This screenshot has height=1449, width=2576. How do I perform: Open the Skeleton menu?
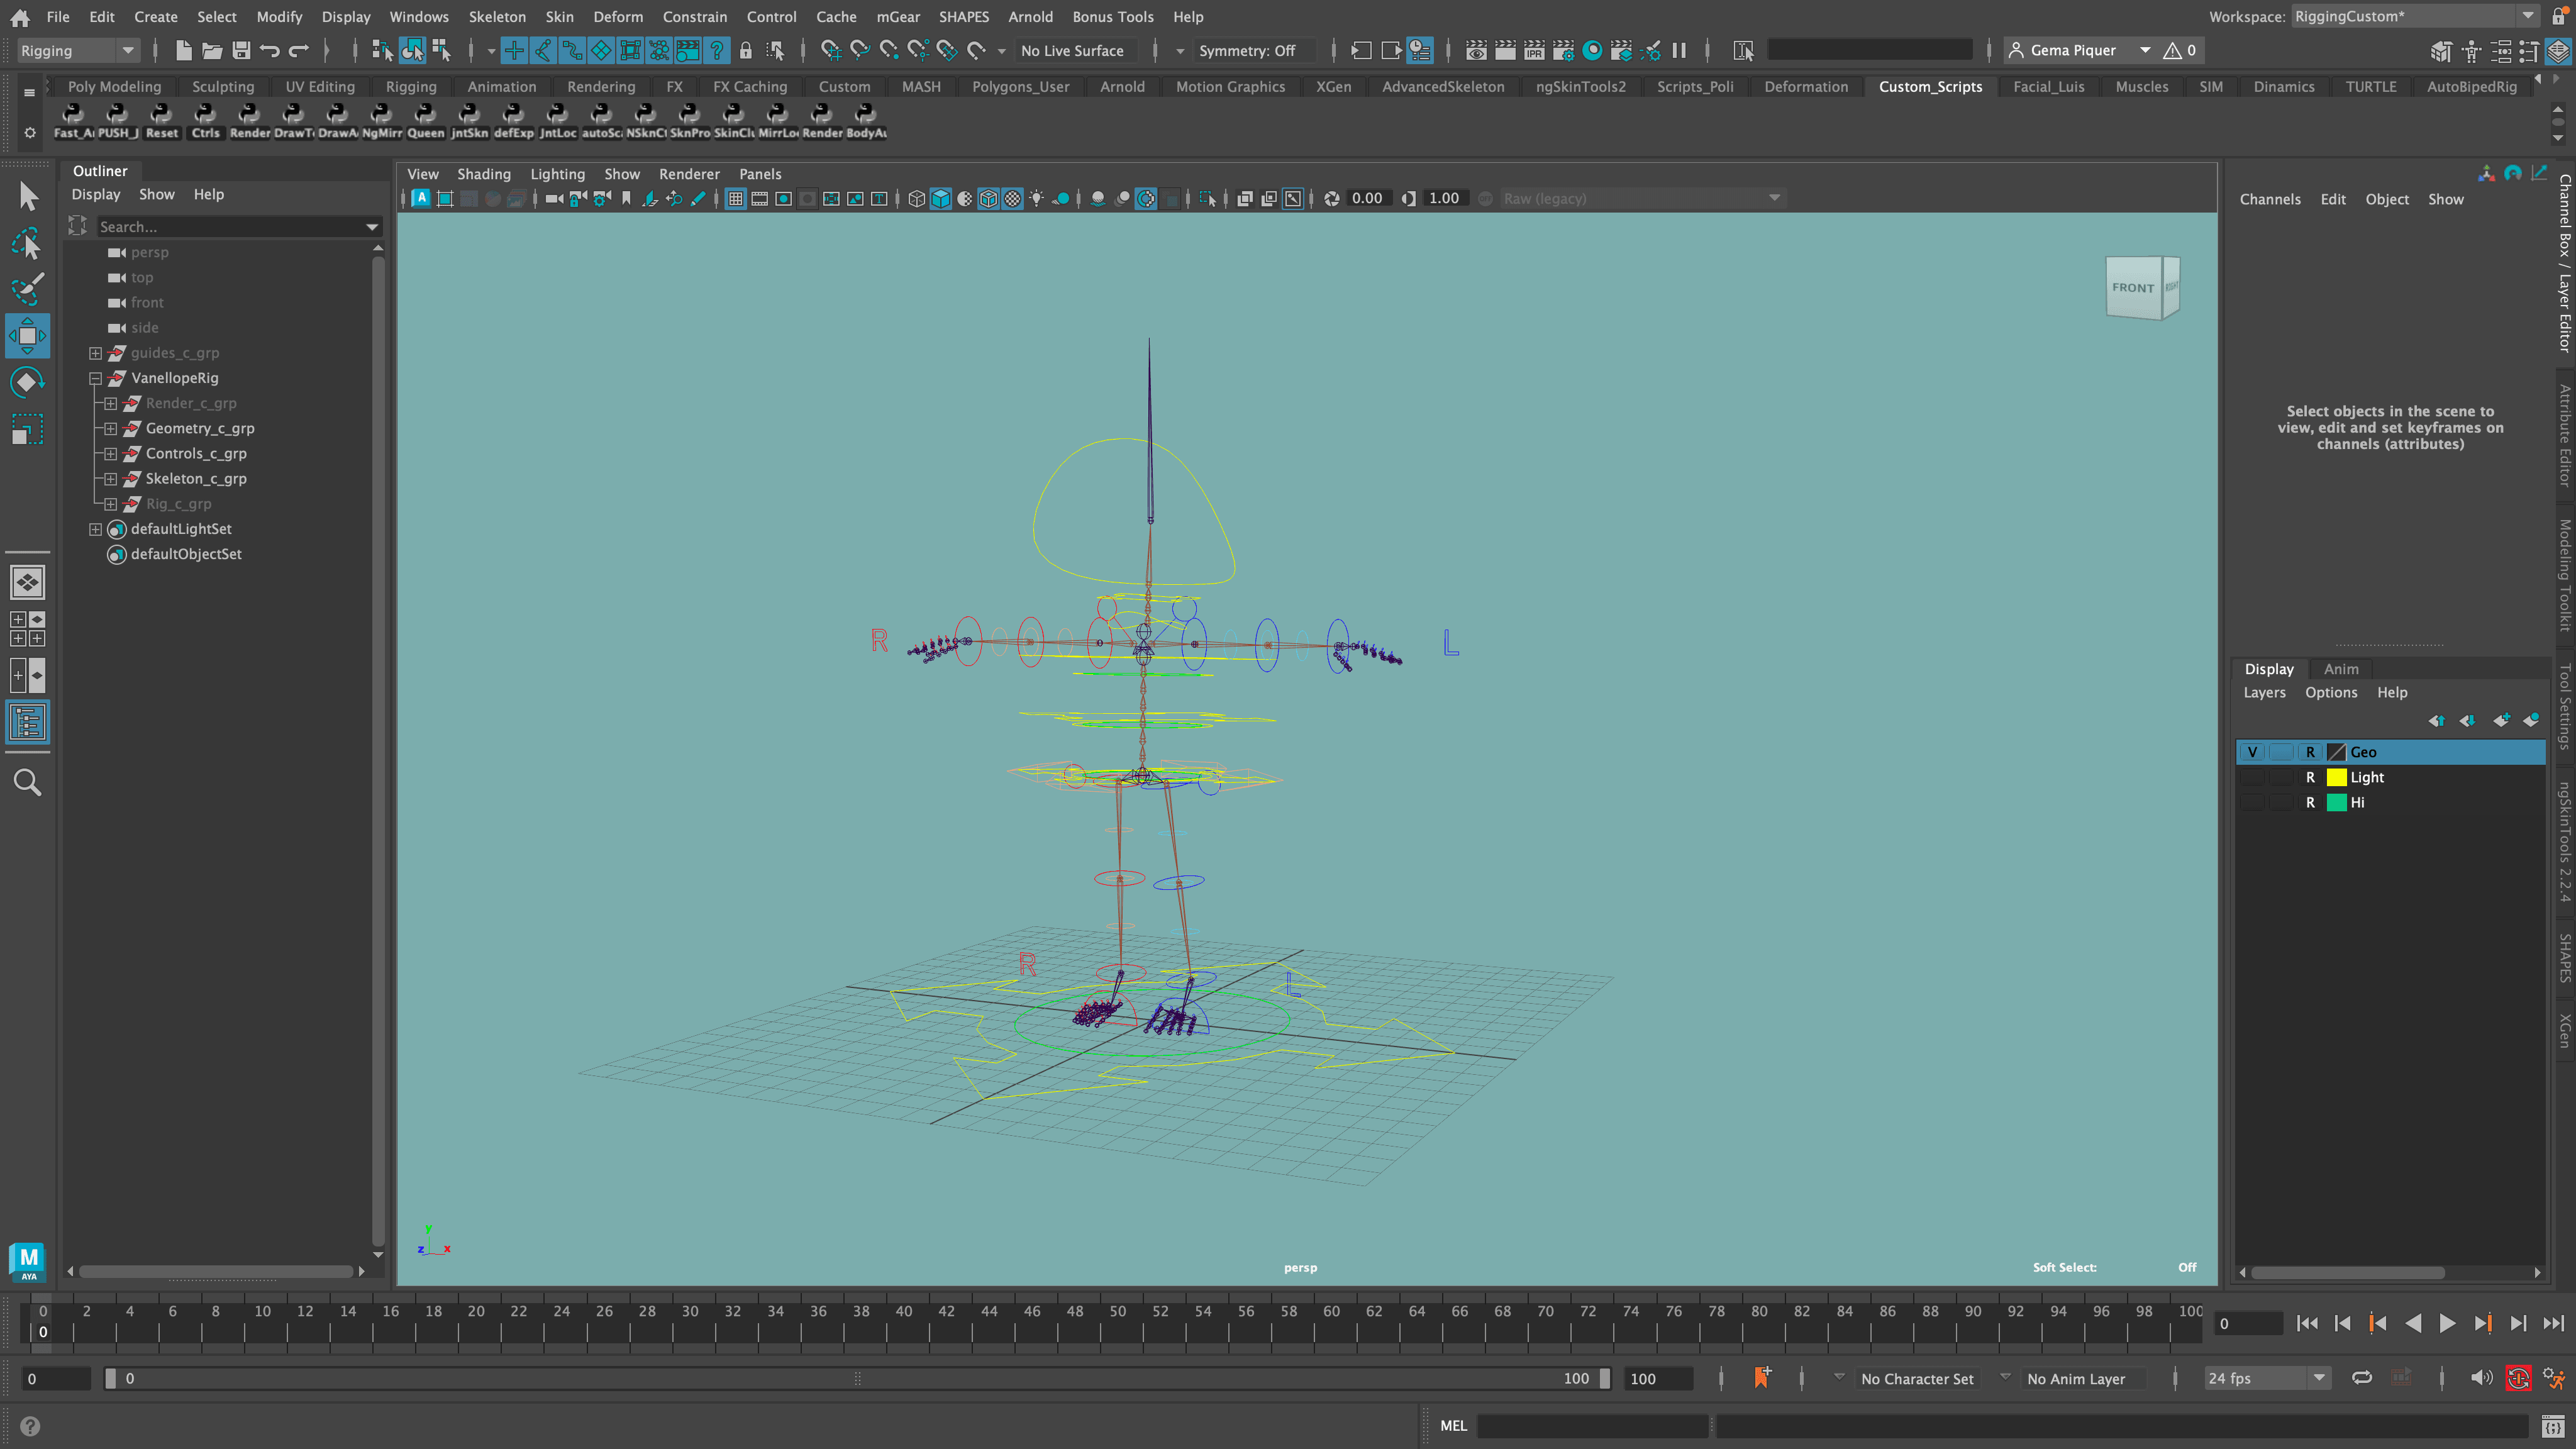496,17
